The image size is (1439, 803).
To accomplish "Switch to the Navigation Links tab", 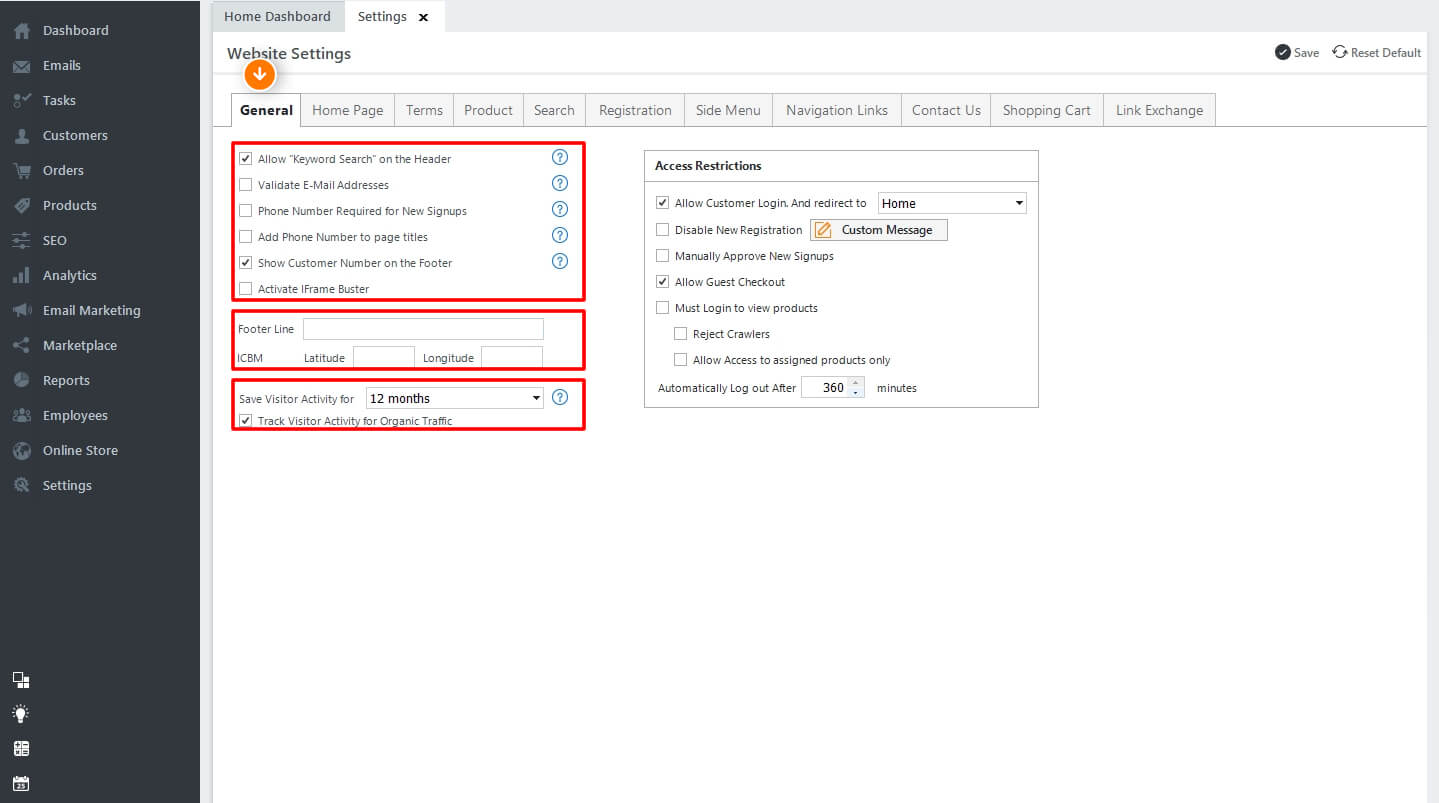I will 837,110.
